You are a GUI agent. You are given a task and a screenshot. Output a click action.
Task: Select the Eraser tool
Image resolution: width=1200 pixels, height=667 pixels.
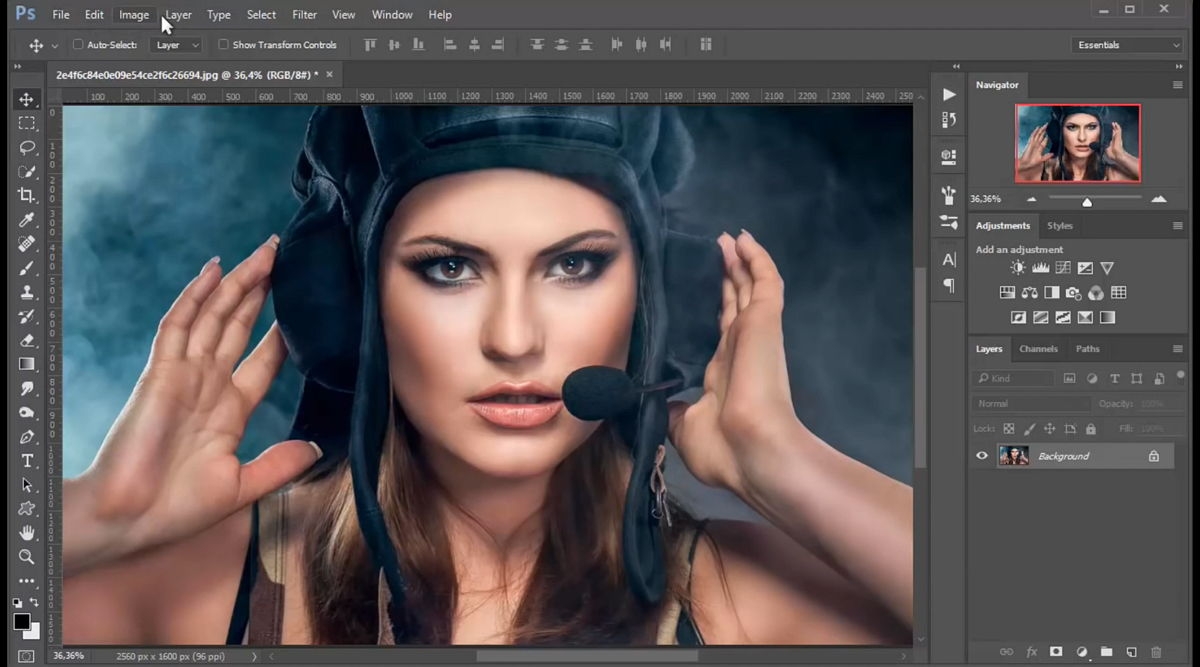click(27, 340)
